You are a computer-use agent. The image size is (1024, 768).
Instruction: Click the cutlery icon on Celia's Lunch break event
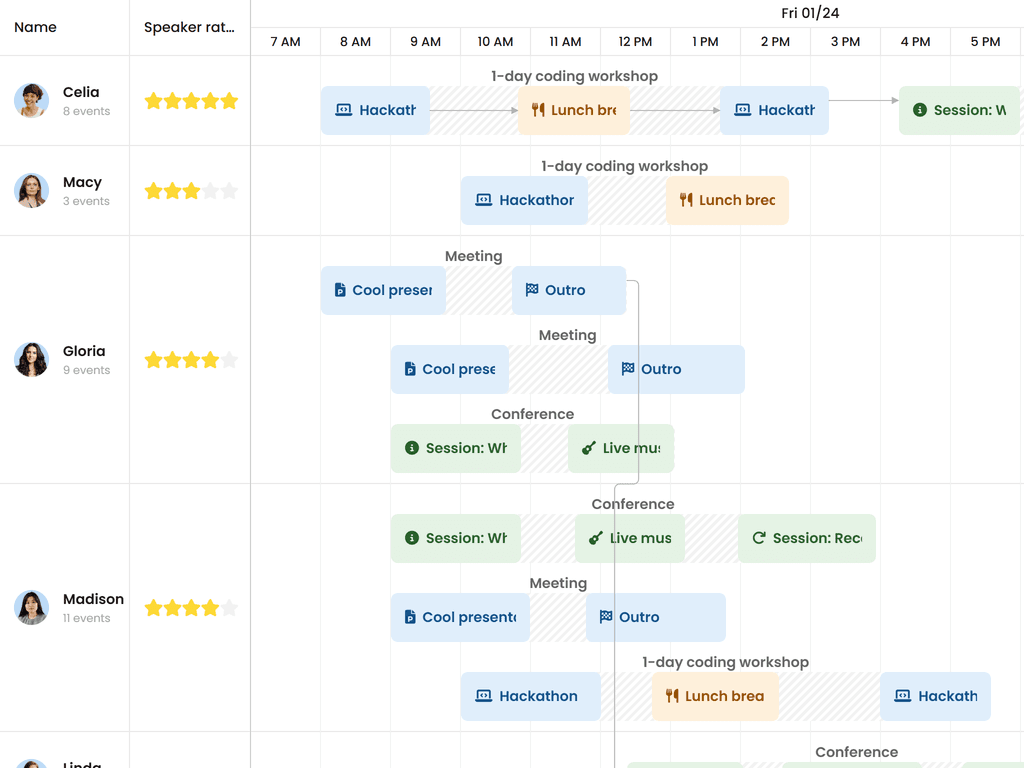pyautogui.click(x=537, y=110)
